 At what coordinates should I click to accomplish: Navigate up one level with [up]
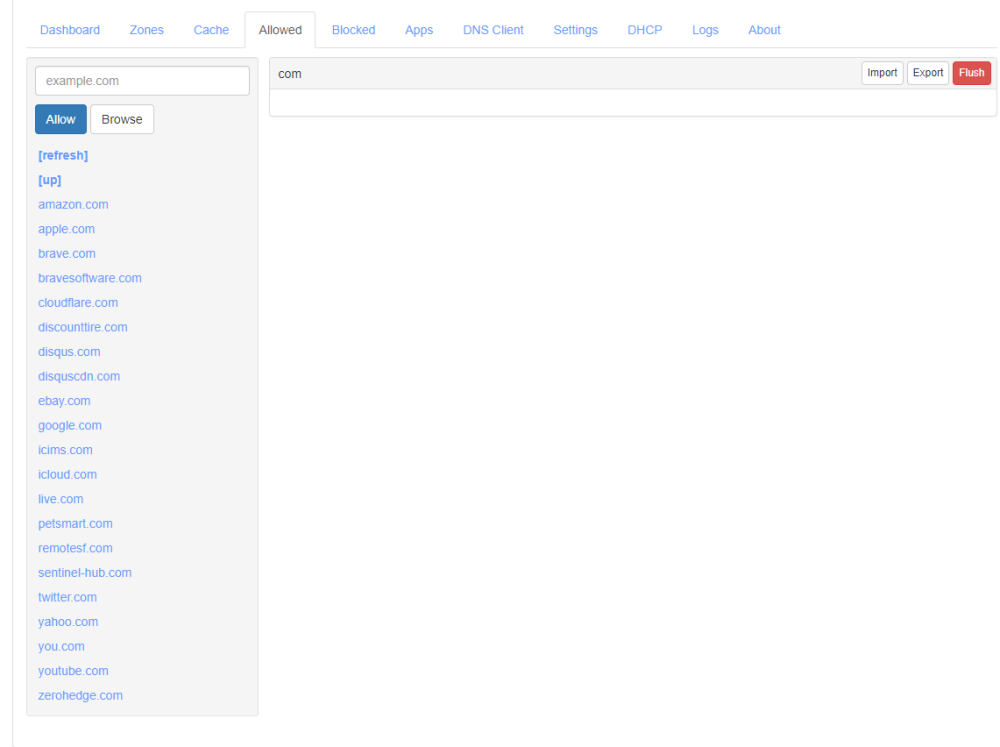tap(50, 180)
